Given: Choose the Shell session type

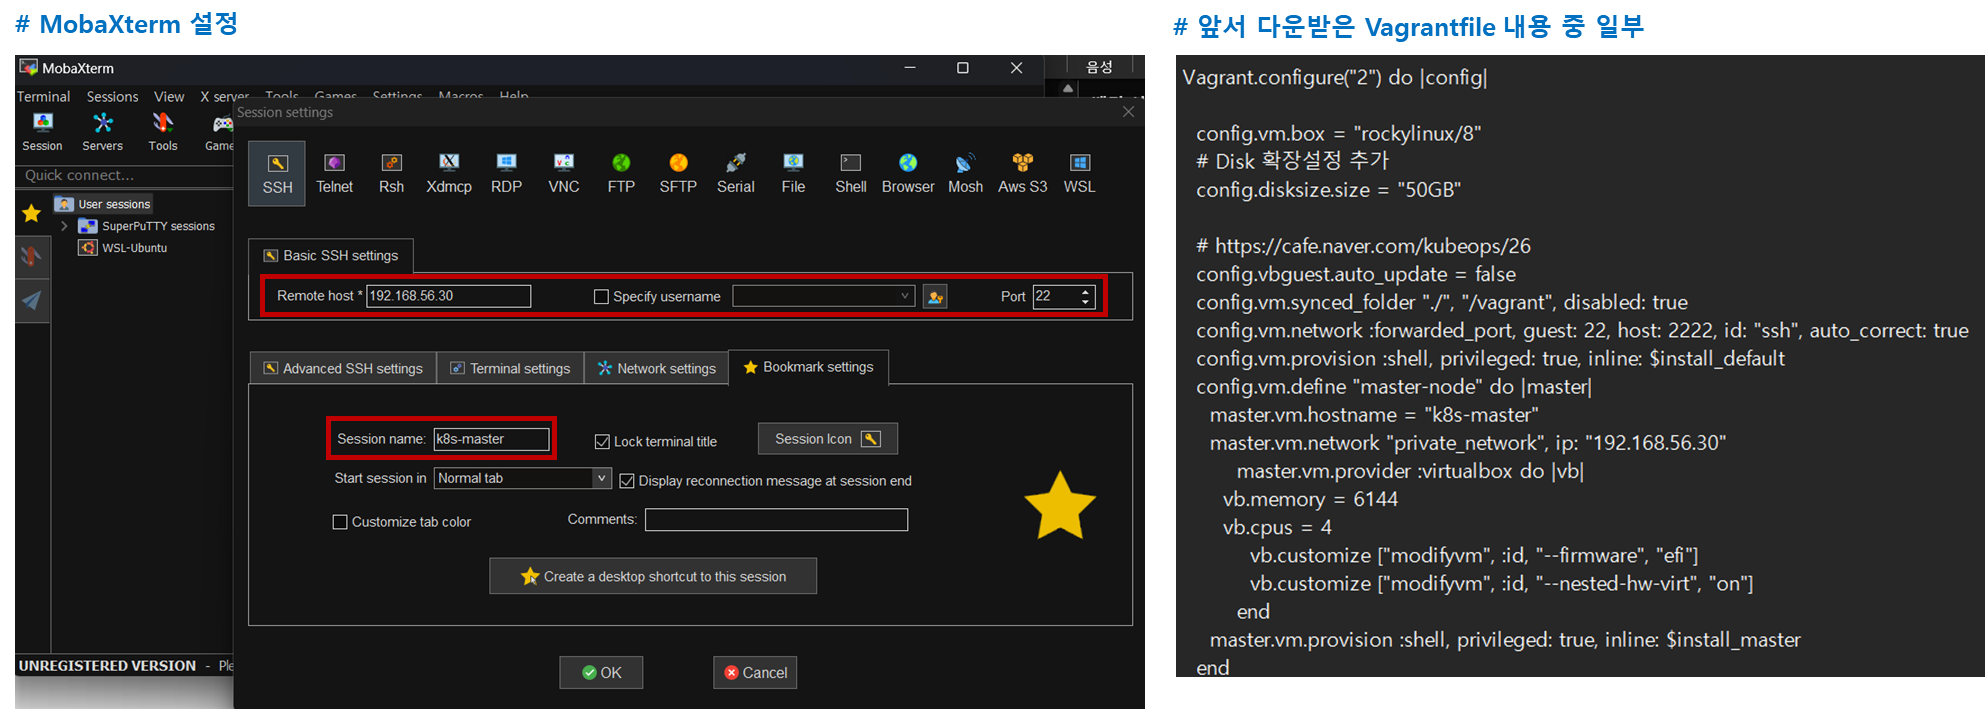Looking at the screenshot, I should (850, 174).
